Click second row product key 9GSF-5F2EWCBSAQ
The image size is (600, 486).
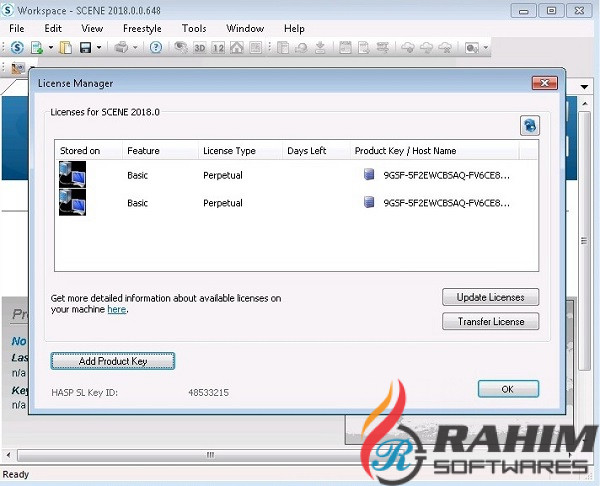coord(447,203)
